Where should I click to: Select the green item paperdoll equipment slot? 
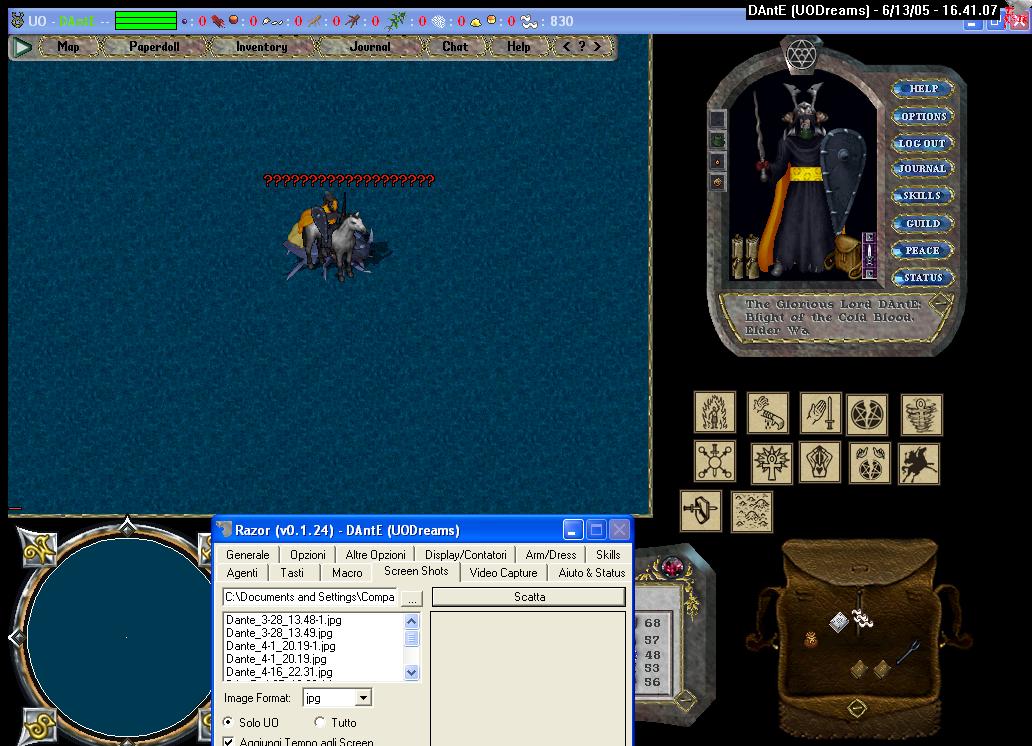pos(718,140)
